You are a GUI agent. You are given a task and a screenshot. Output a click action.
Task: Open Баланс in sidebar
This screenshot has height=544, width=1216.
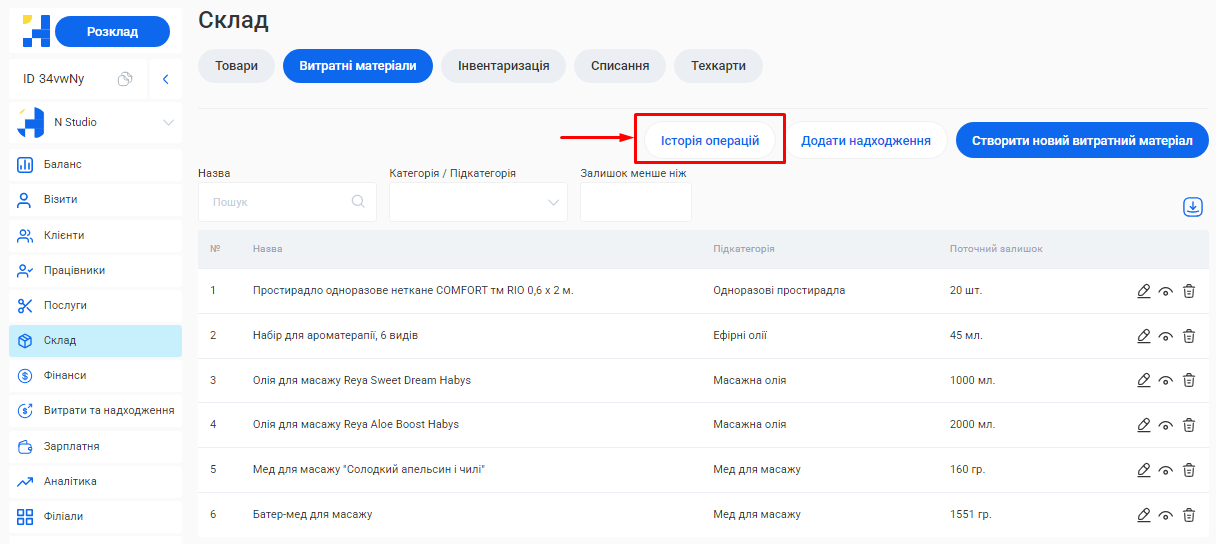[x=96, y=164]
